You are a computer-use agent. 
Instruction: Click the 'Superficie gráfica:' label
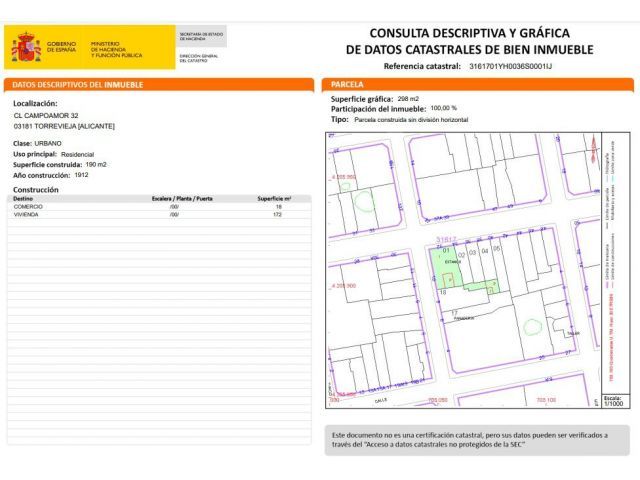coord(362,99)
